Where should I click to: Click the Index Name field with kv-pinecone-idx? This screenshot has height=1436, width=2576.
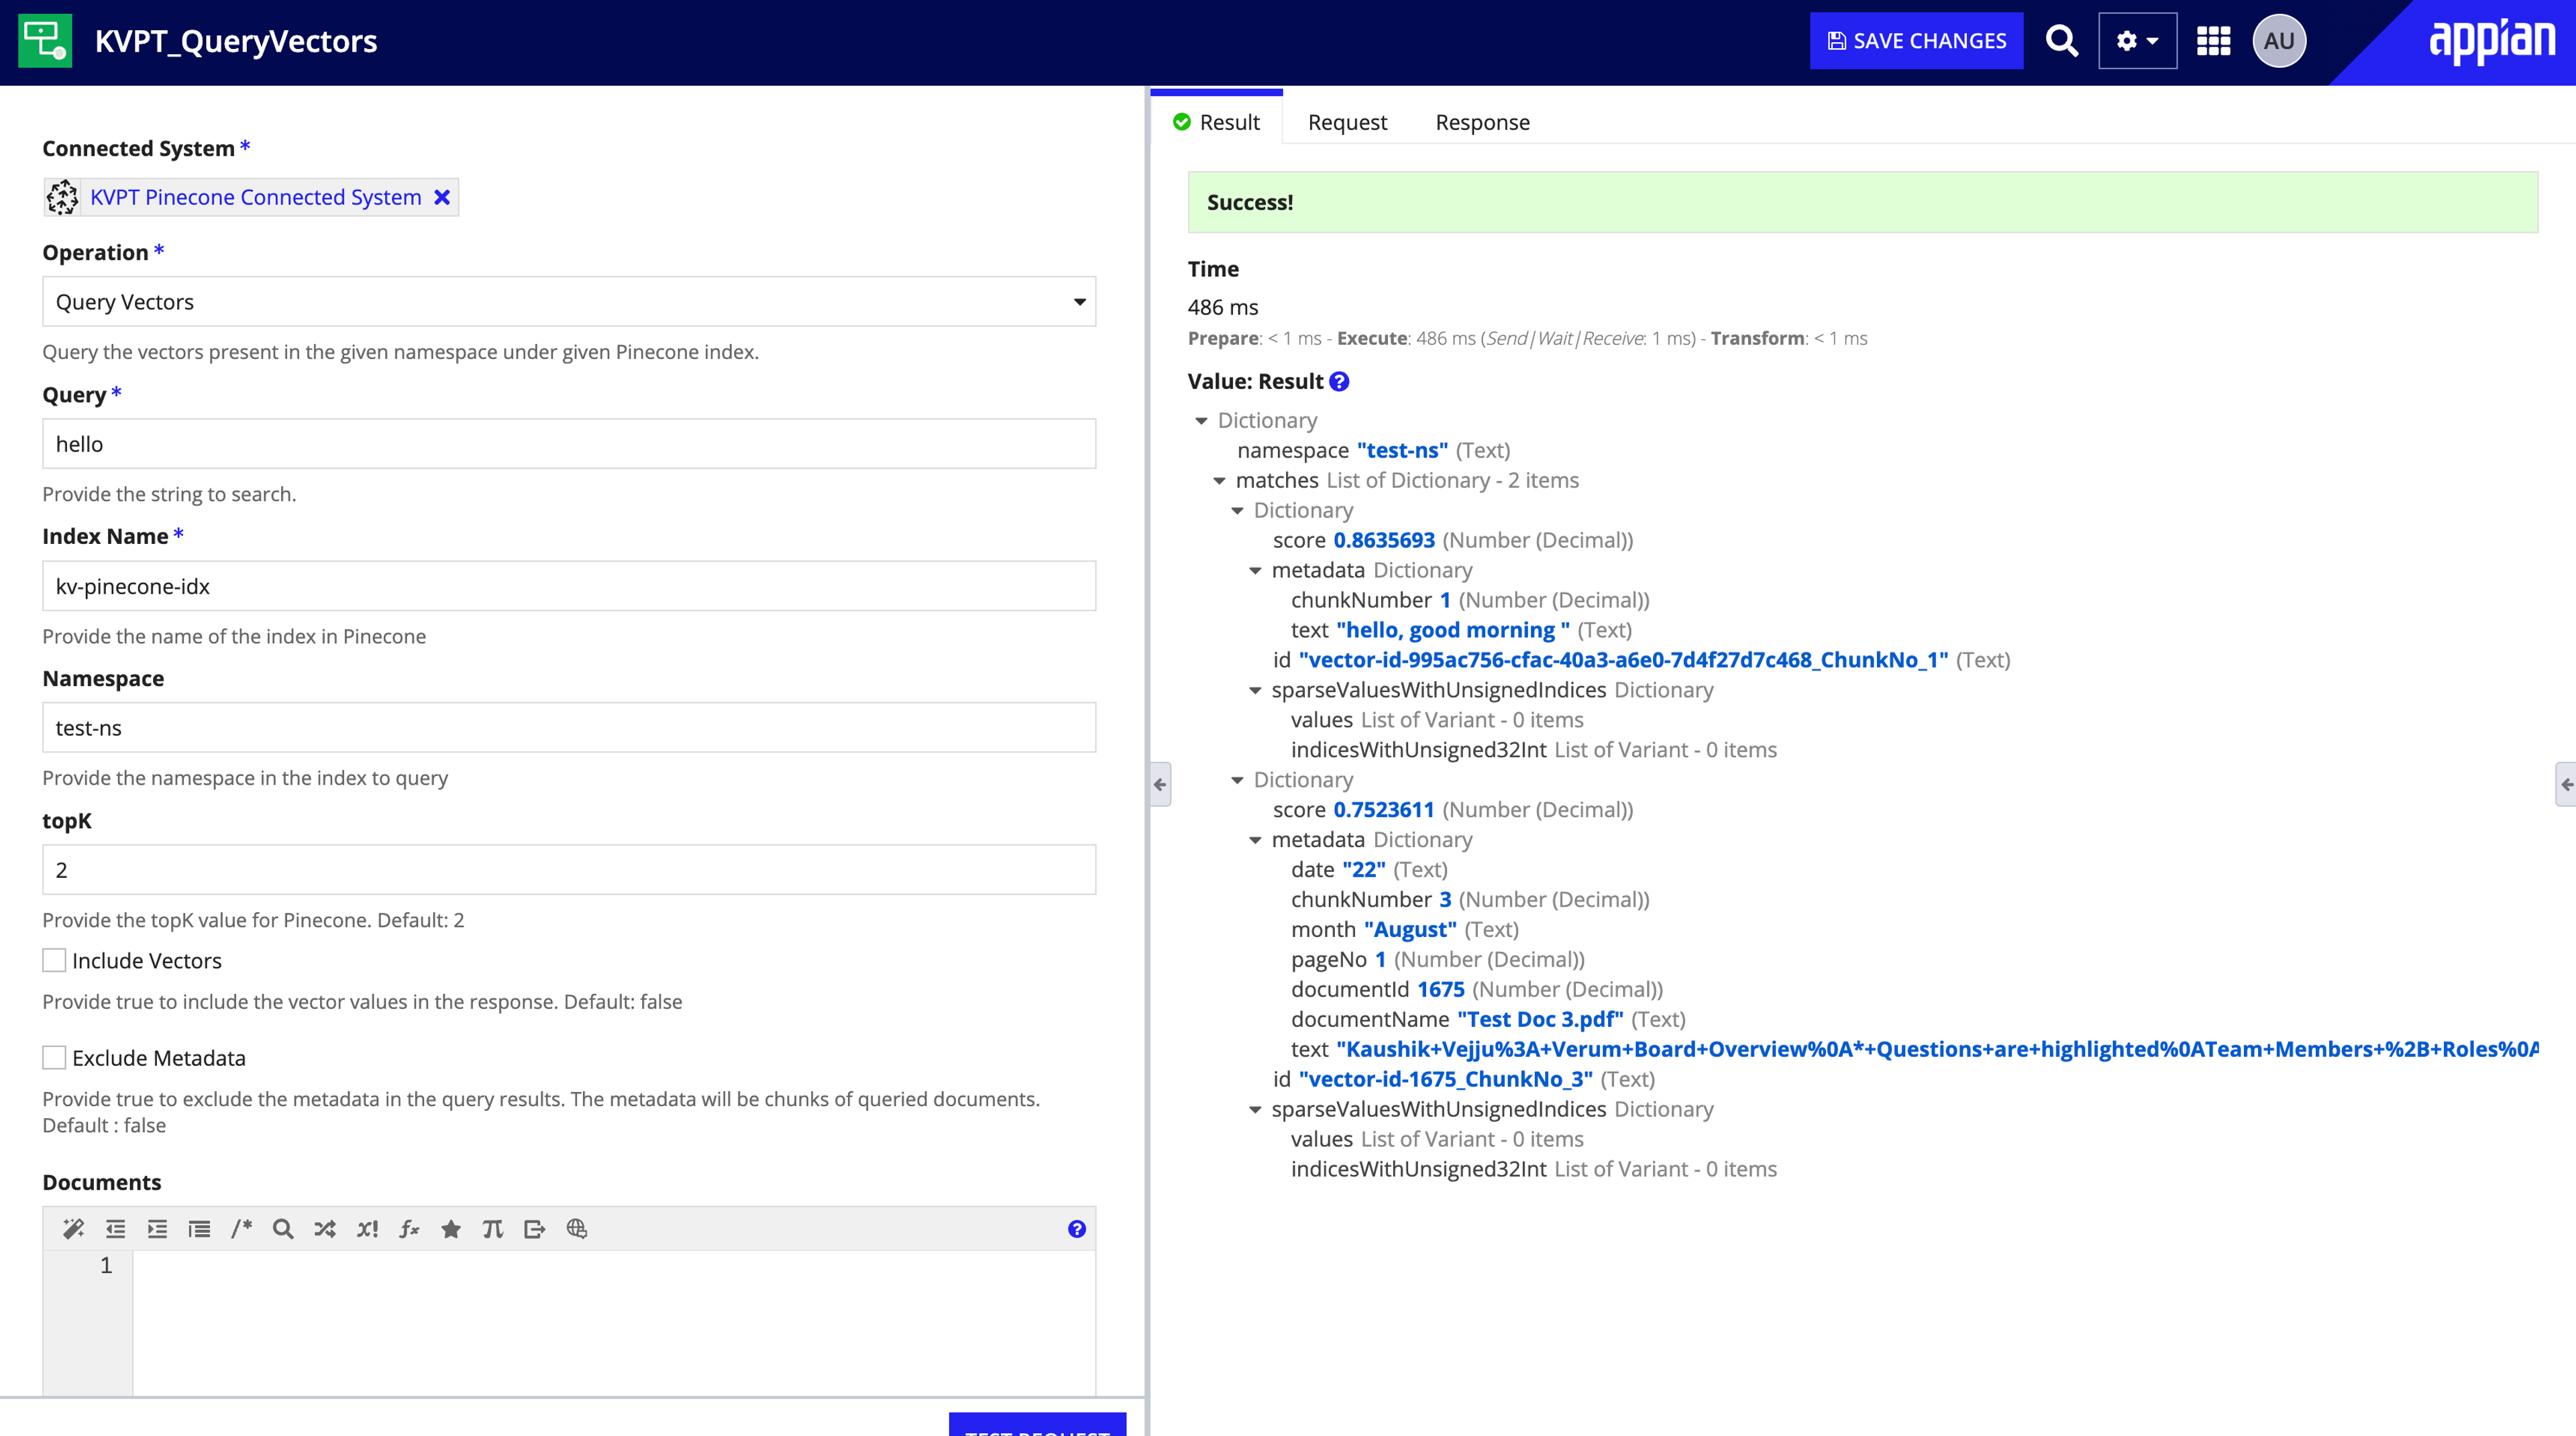(569, 585)
